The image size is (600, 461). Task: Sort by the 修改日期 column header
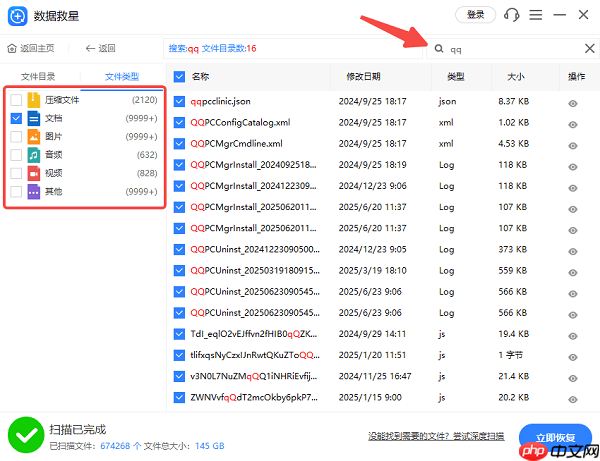tap(363, 77)
